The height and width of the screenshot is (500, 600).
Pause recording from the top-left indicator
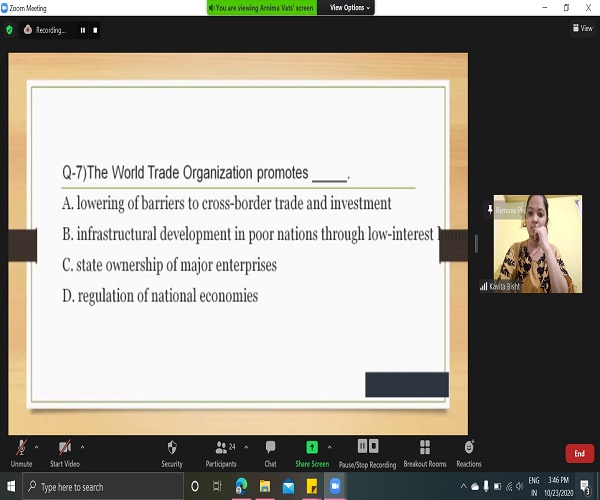[x=83, y=30]
